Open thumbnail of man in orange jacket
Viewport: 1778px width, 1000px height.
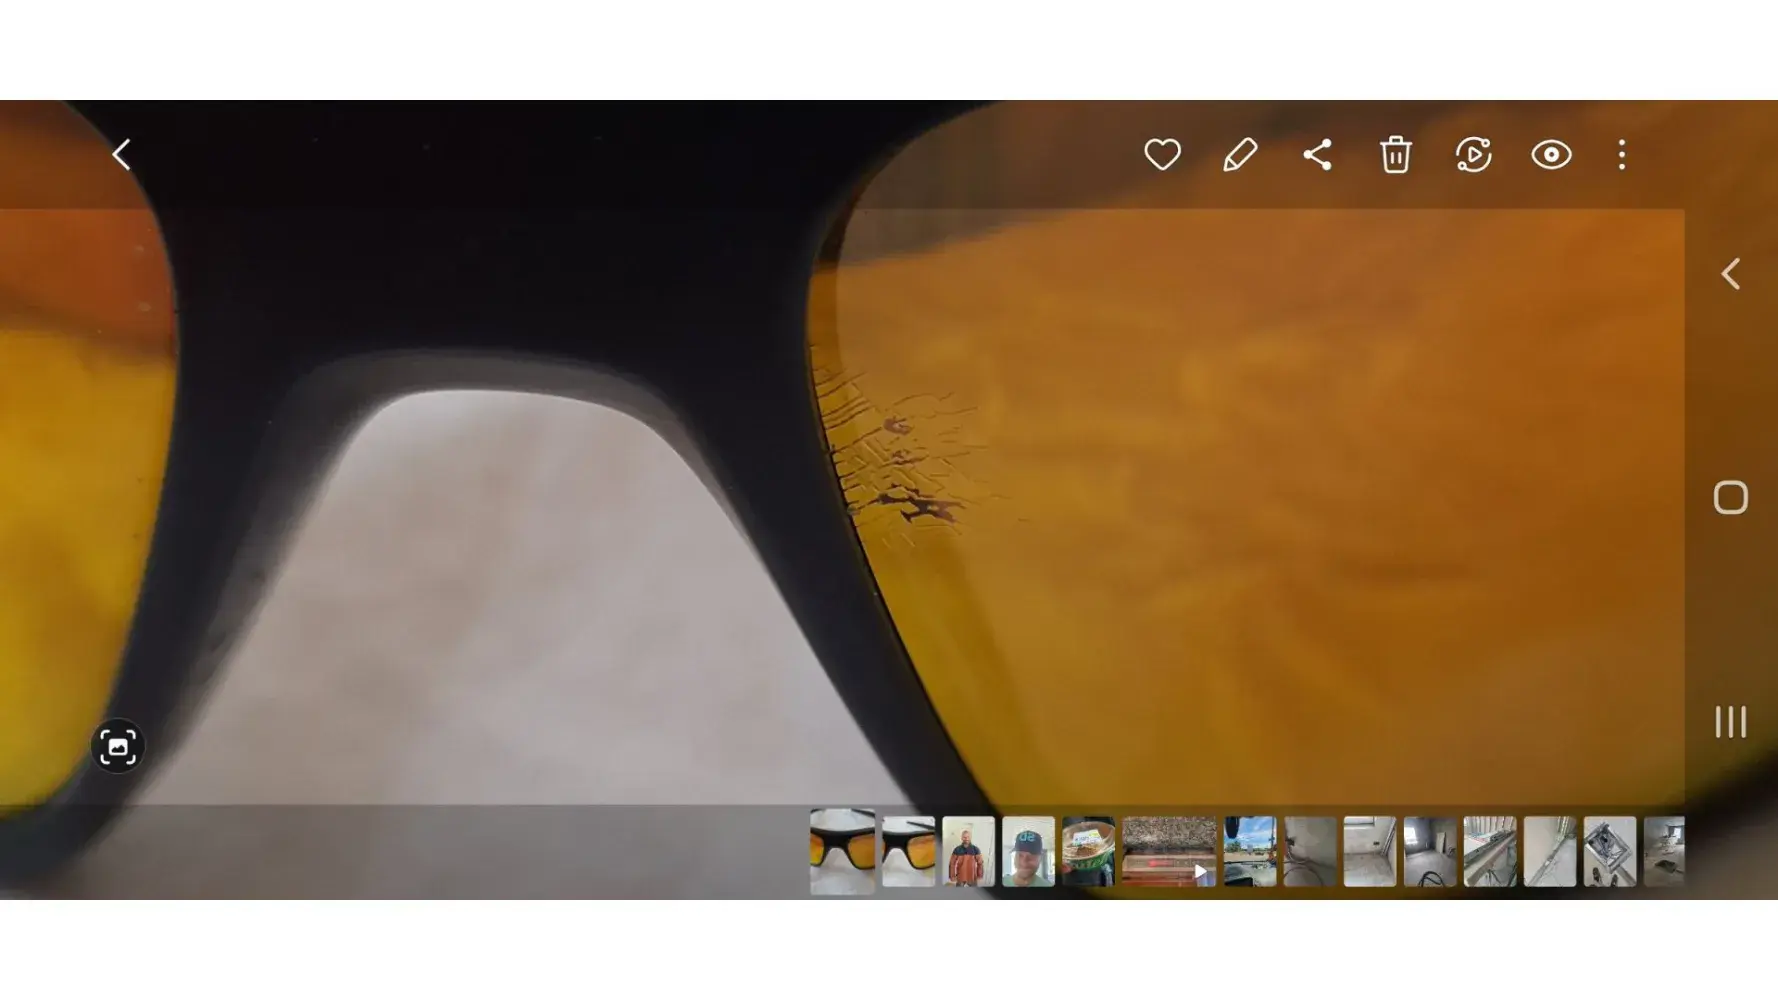coord(968,852)
